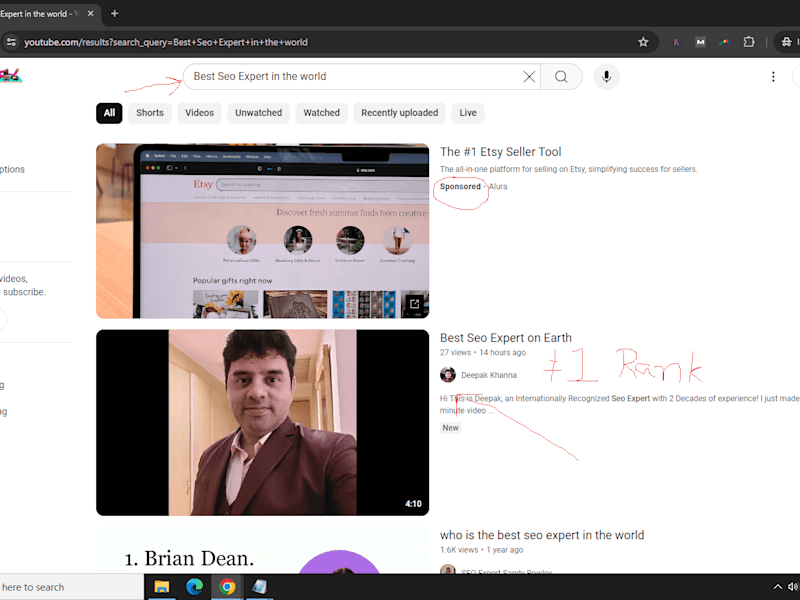
Task: Bookmark this page with the star icon
Action: coord(643,42)
